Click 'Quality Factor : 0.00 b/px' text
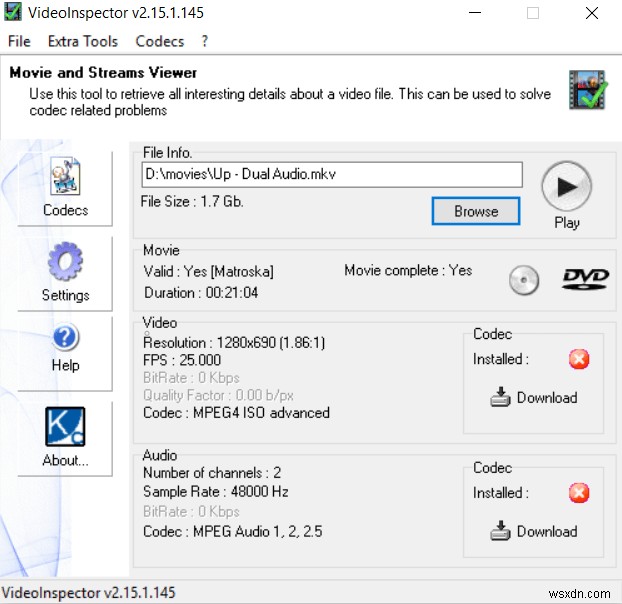Screen dimensions: 622x604 pyautogui.click(x=219, y=395)
